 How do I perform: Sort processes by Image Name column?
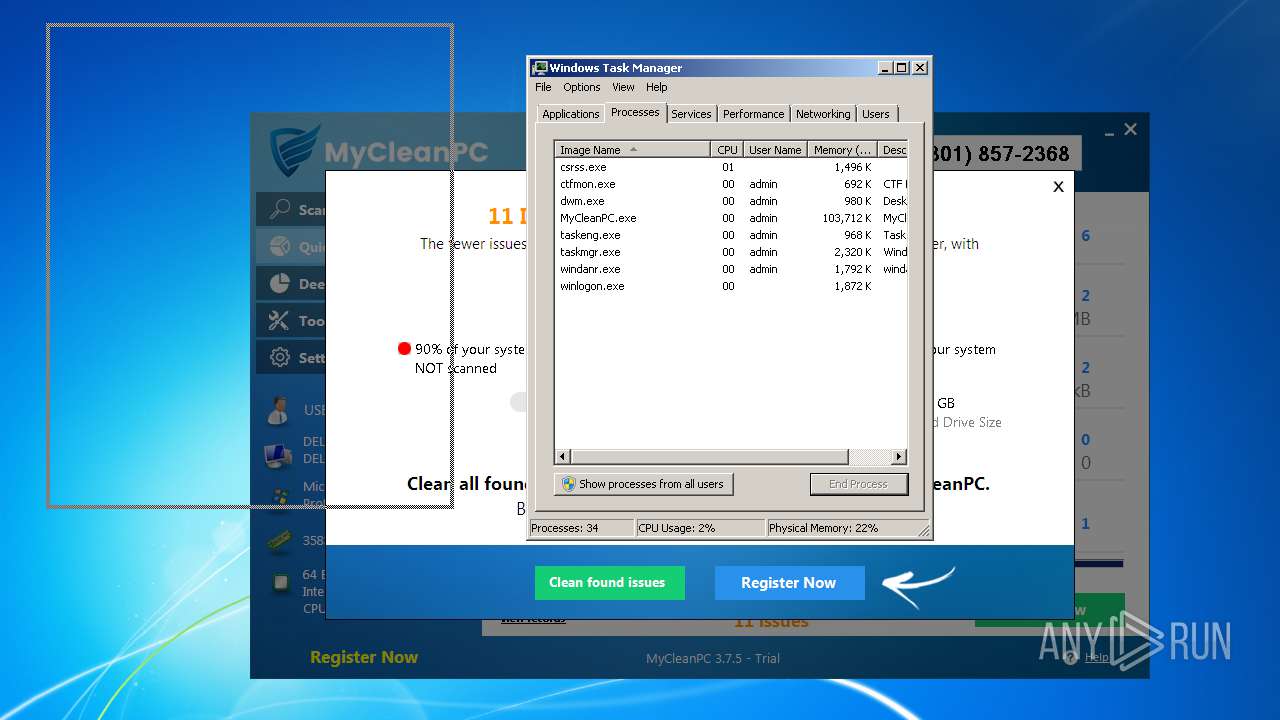pos(632,150)
